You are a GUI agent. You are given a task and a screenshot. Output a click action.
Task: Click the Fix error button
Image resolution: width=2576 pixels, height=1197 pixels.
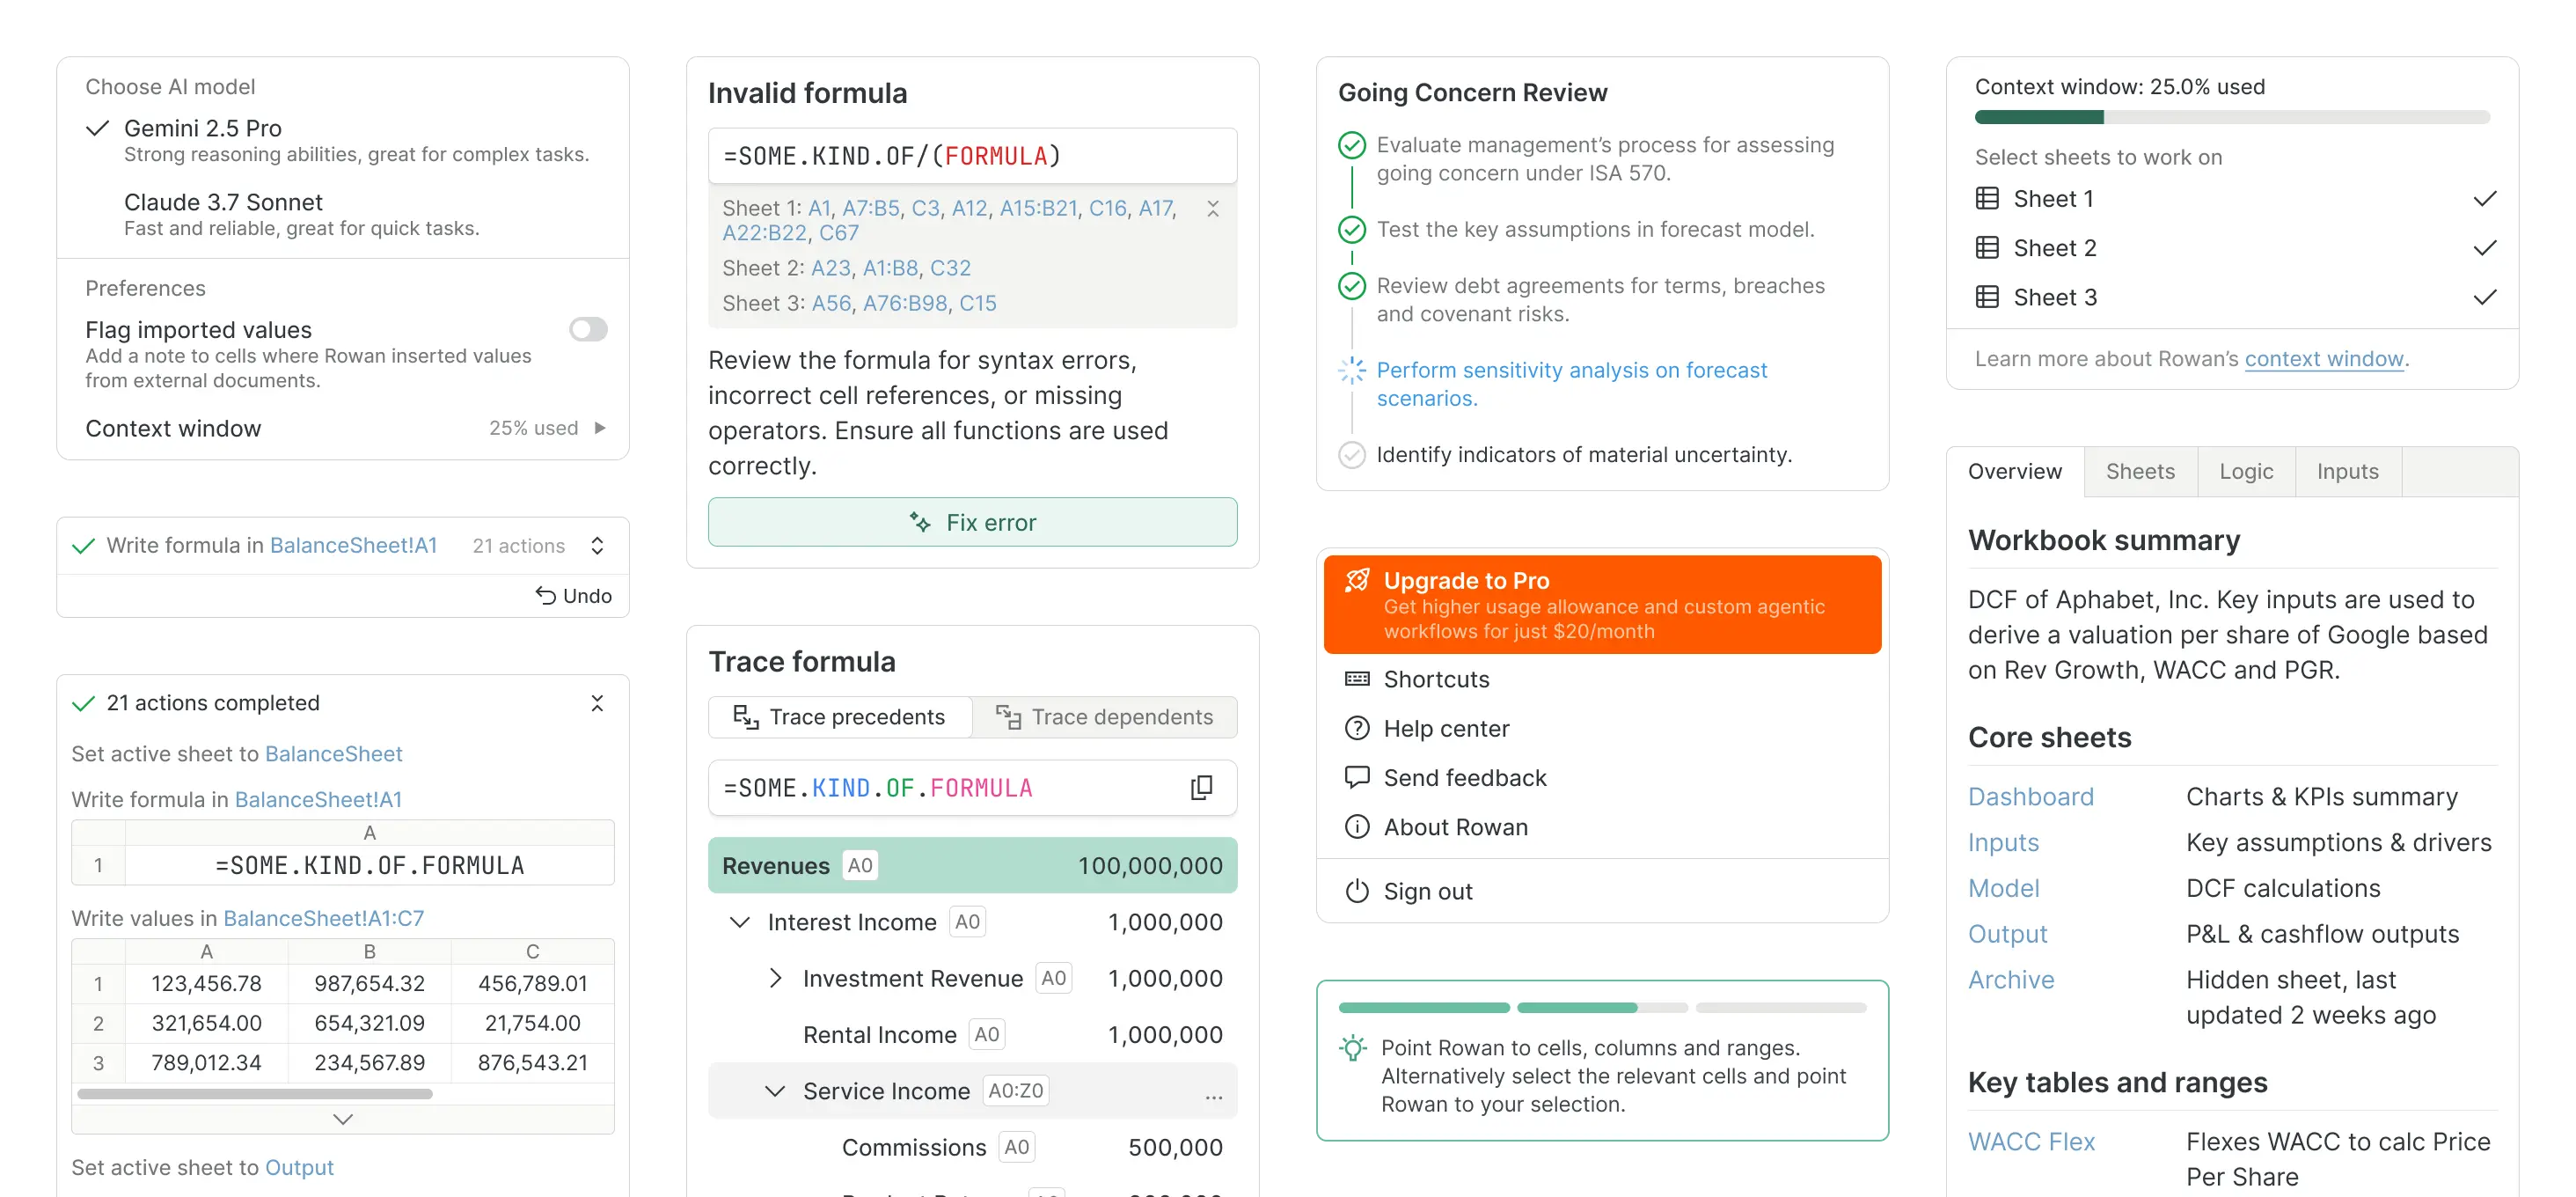[971, 521]
